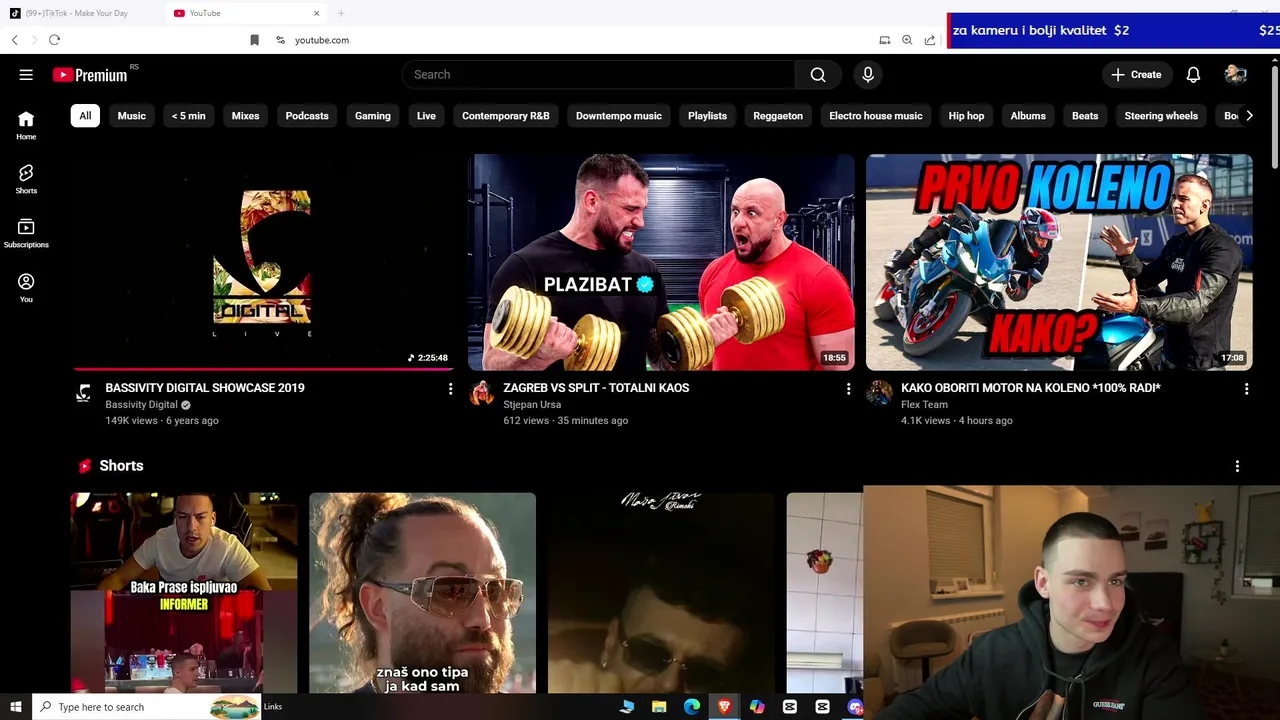Click the Flex Team channel avatar
This screenshot has height=720, width=1280.
point(880,393)
